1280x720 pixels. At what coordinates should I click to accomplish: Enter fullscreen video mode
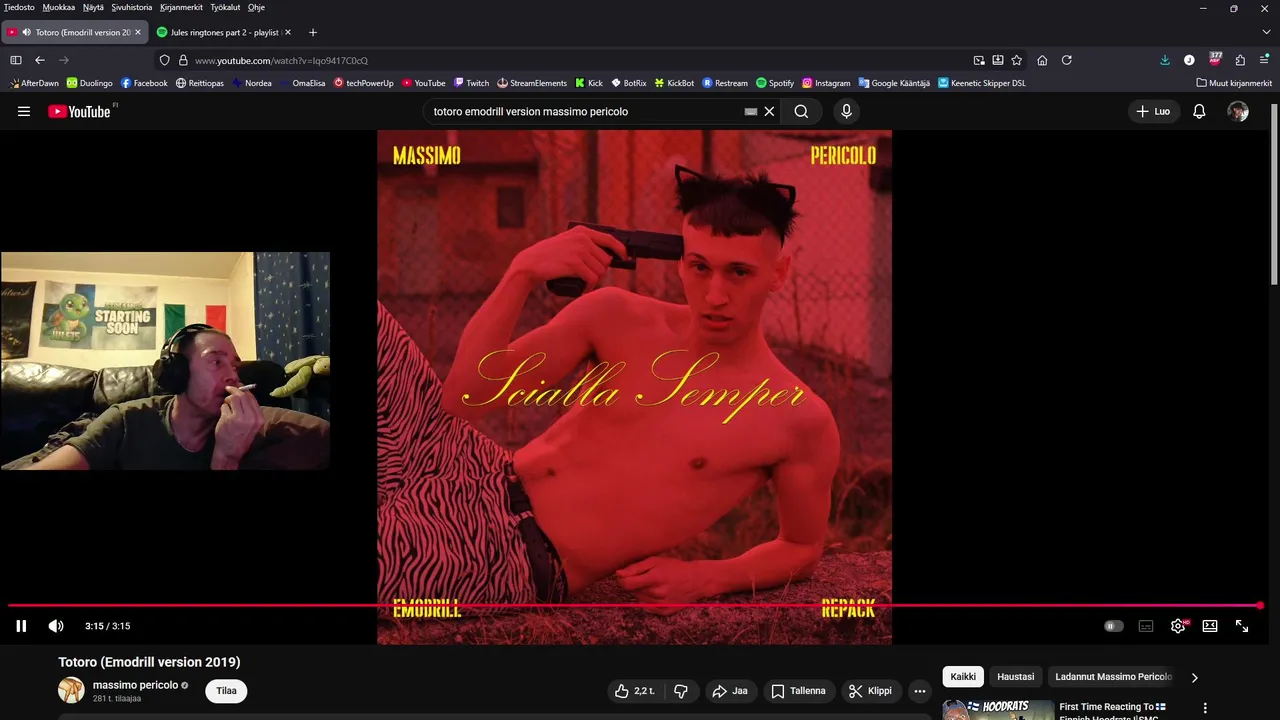[x=1242, y=626]
